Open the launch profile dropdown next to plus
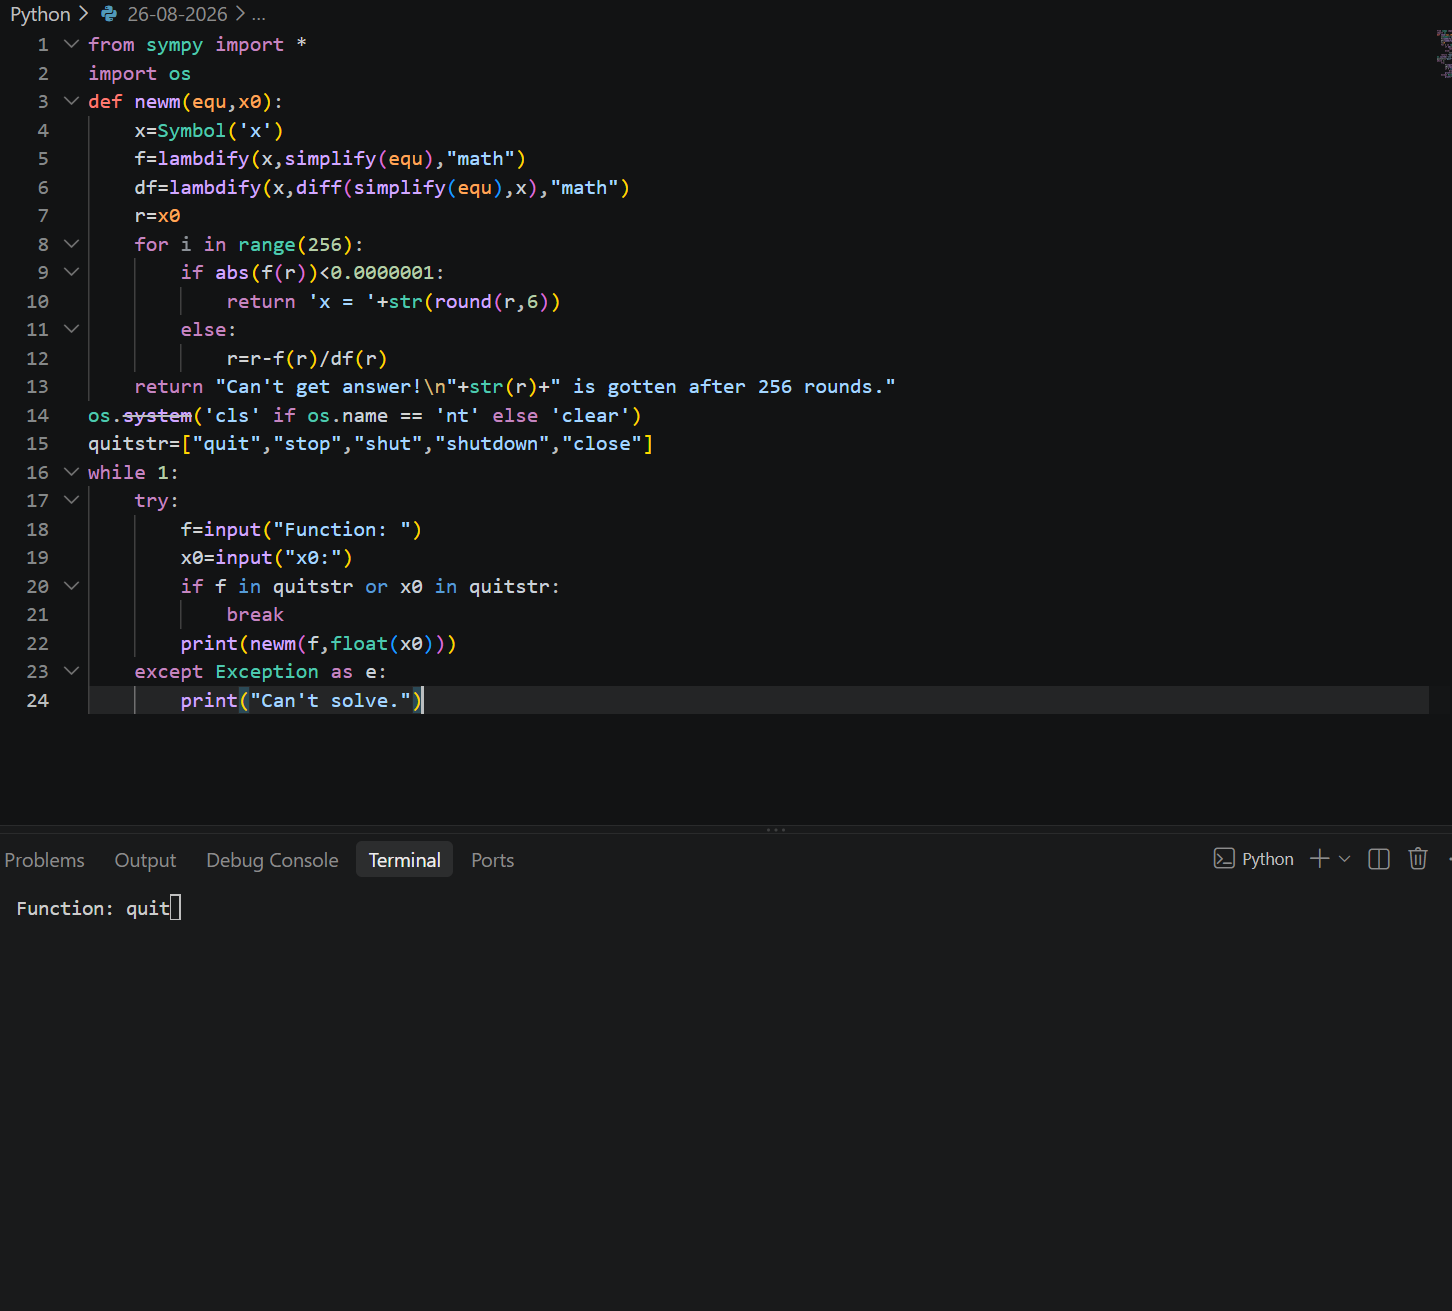The width and height of the screenshot is (1452, 1311). point(1344,859)
